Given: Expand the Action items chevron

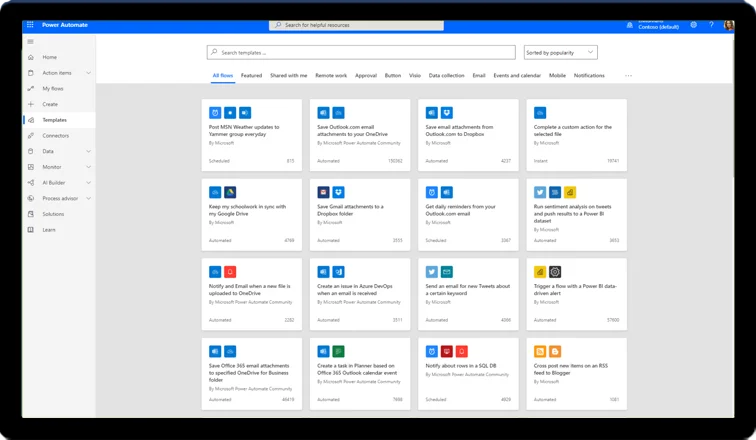Looking at the screenshot, I should point(88,73).
